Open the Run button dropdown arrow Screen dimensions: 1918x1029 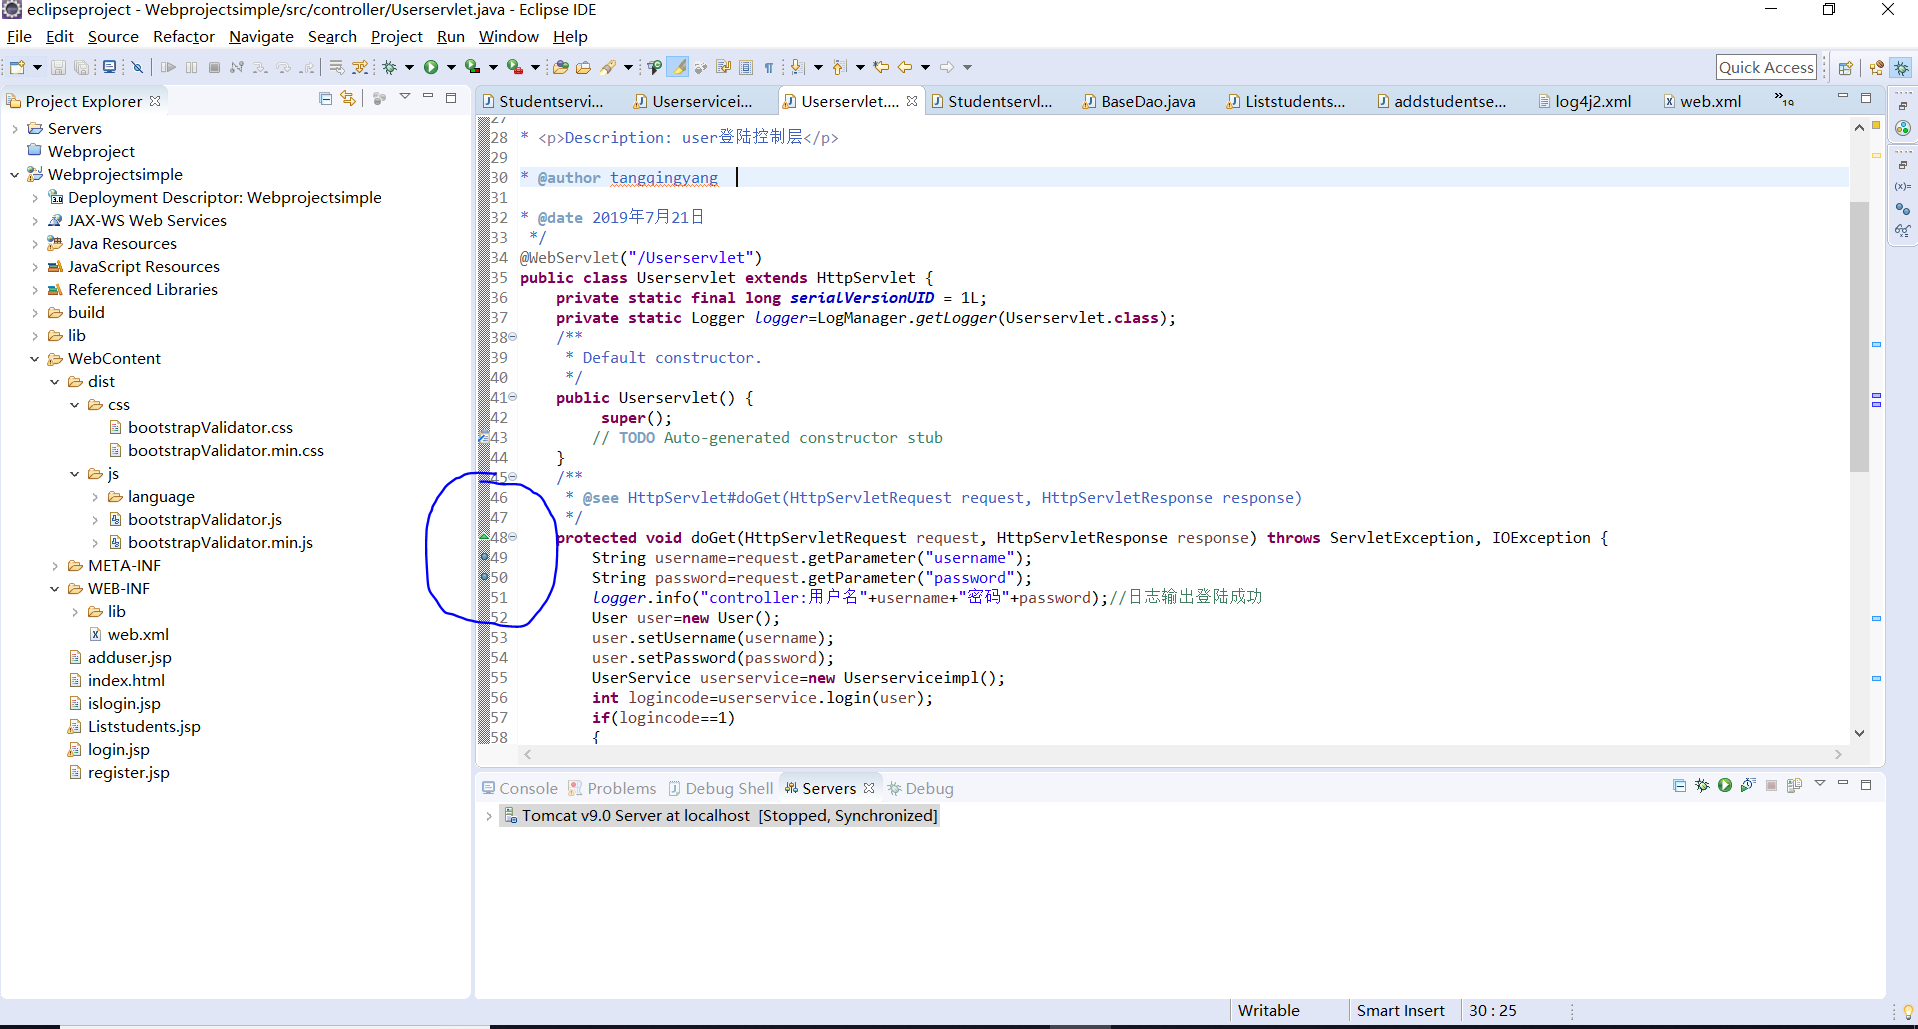pos(451,67)
